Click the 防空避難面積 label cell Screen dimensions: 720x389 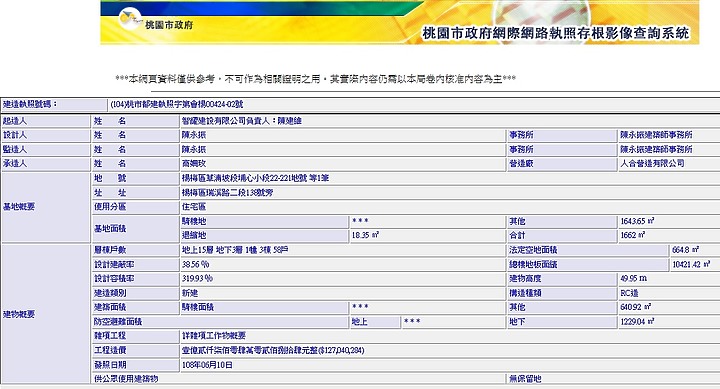pos(220,322)
